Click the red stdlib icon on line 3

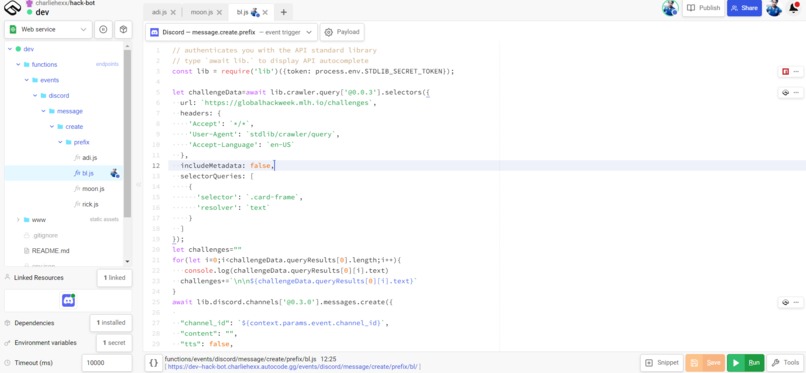point(785,71)
